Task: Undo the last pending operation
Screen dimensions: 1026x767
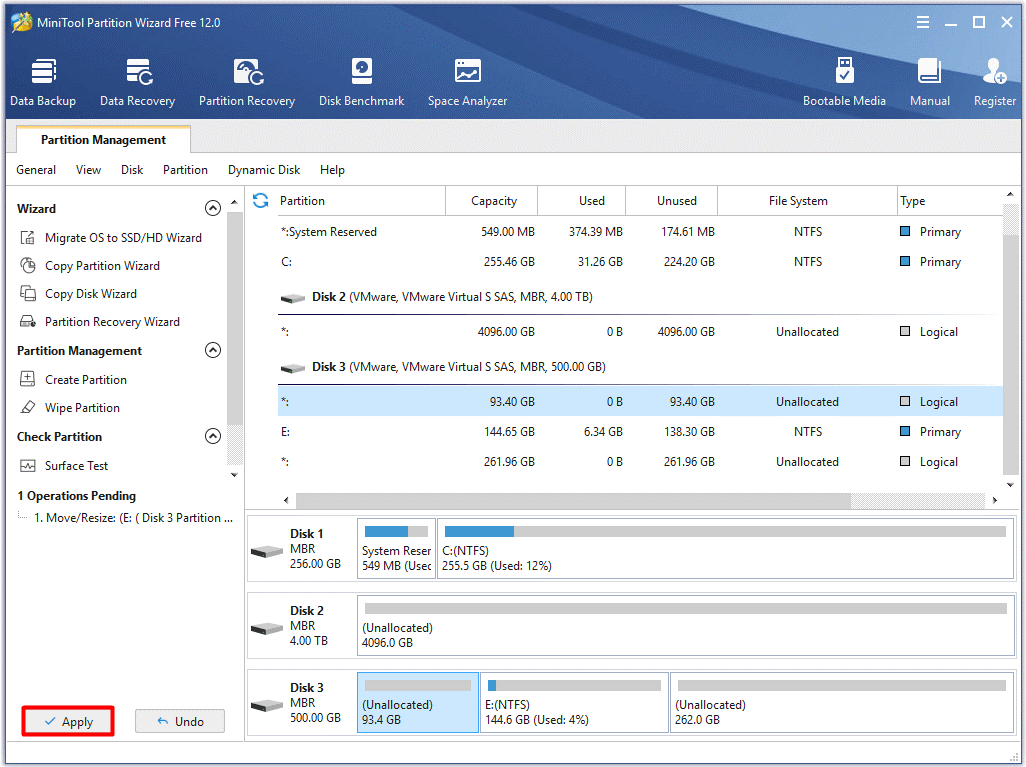Action: click(x=180, y=721)
